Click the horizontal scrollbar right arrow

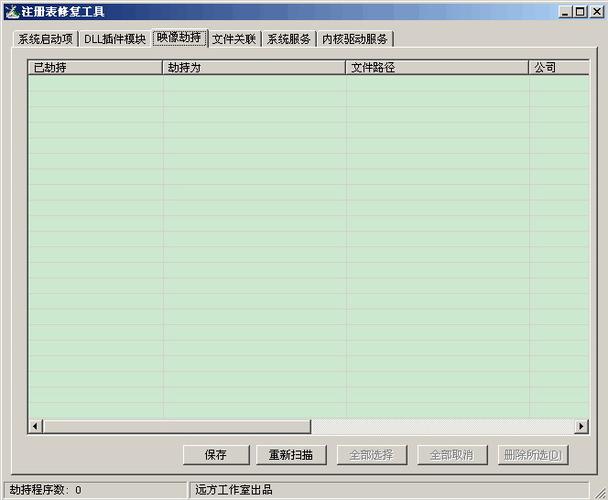pos(581,427)
